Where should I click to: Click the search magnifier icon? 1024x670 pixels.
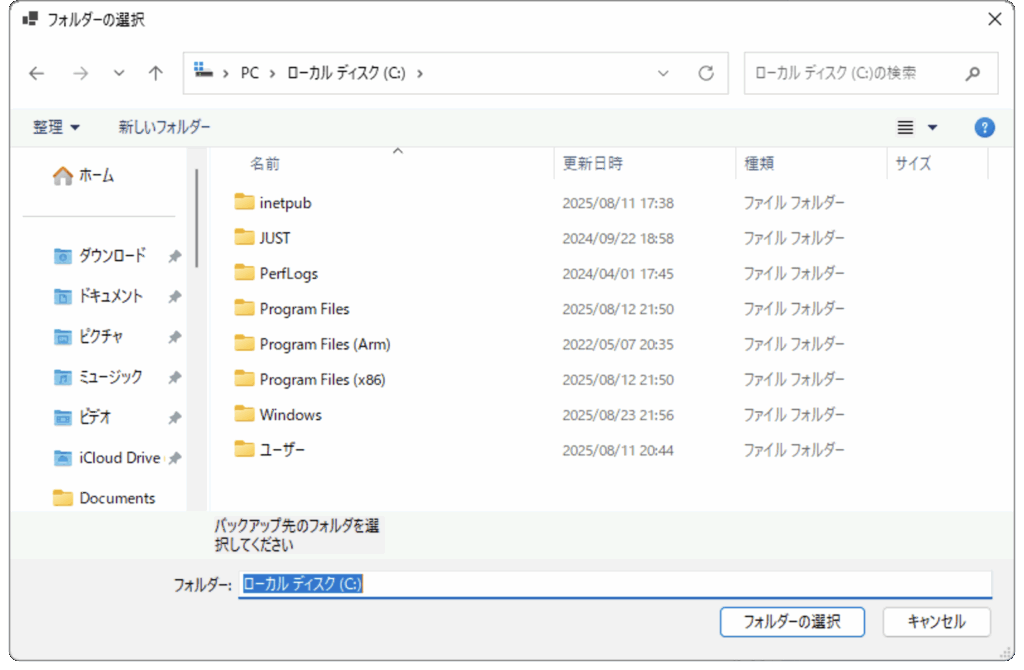click(x=974, y=72)
